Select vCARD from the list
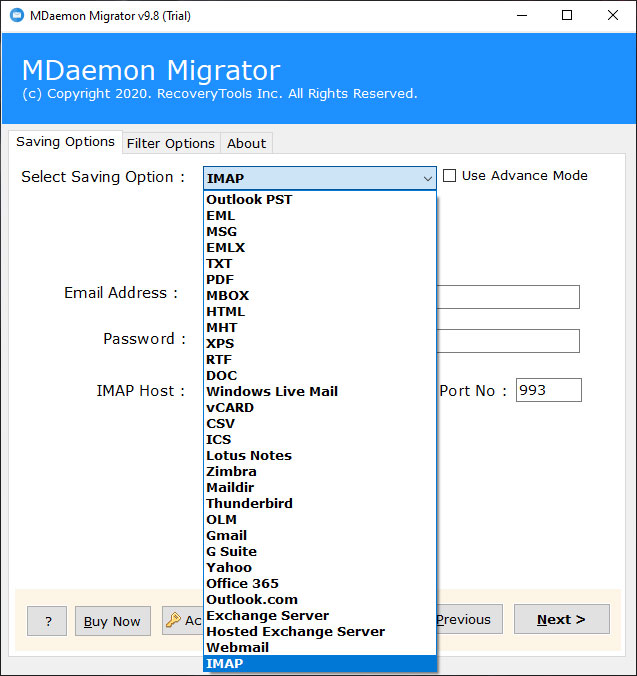Image resolution: width=637 pixels, height=676 pixels. (320, 407)
